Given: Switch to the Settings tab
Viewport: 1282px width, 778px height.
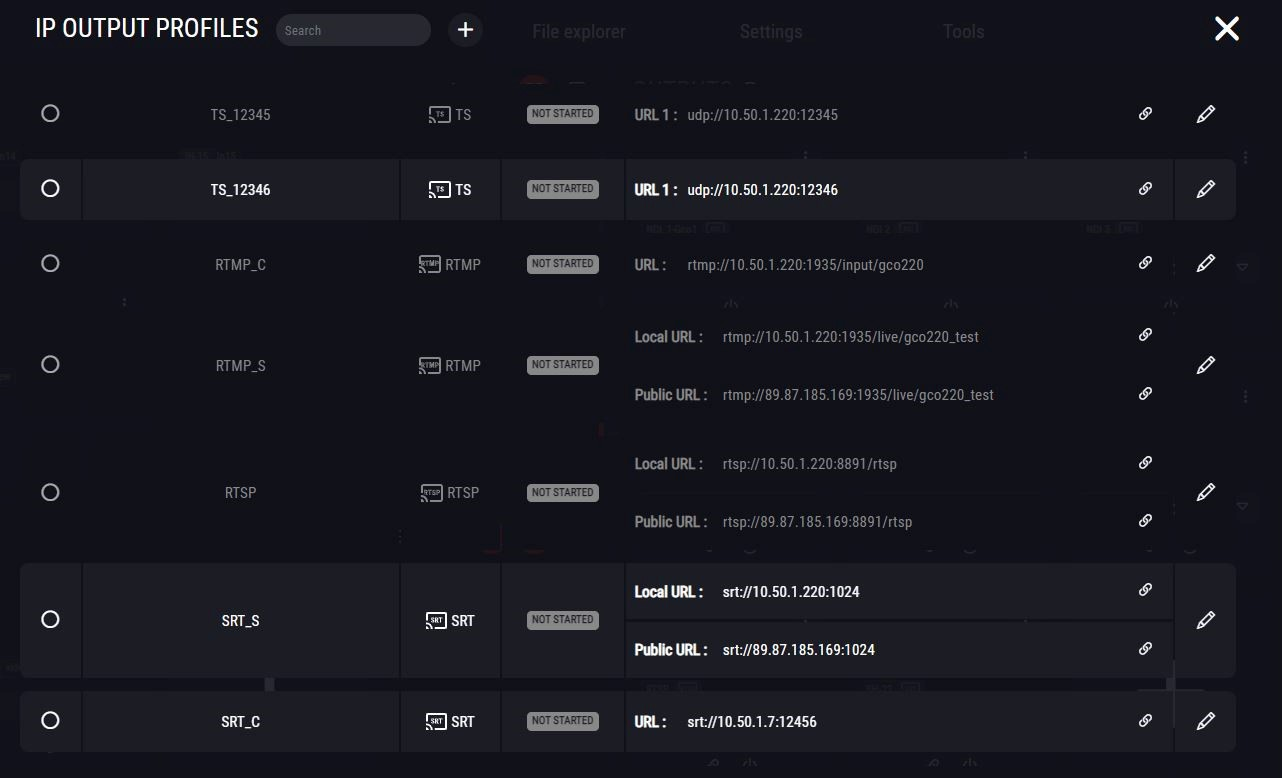Looking at the screenshot, I should pos(770,32).
